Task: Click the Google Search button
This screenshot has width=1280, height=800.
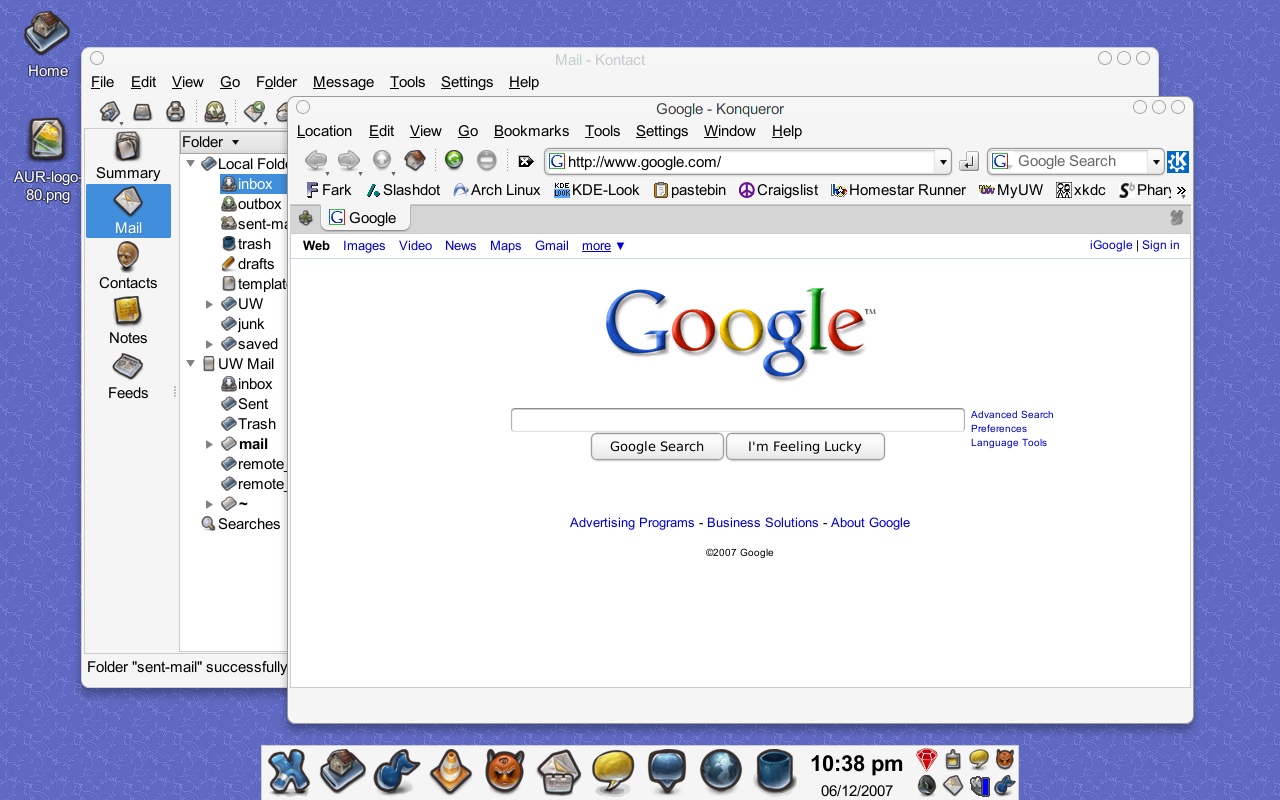Action: pyautogui.click(x=657, y=446)
